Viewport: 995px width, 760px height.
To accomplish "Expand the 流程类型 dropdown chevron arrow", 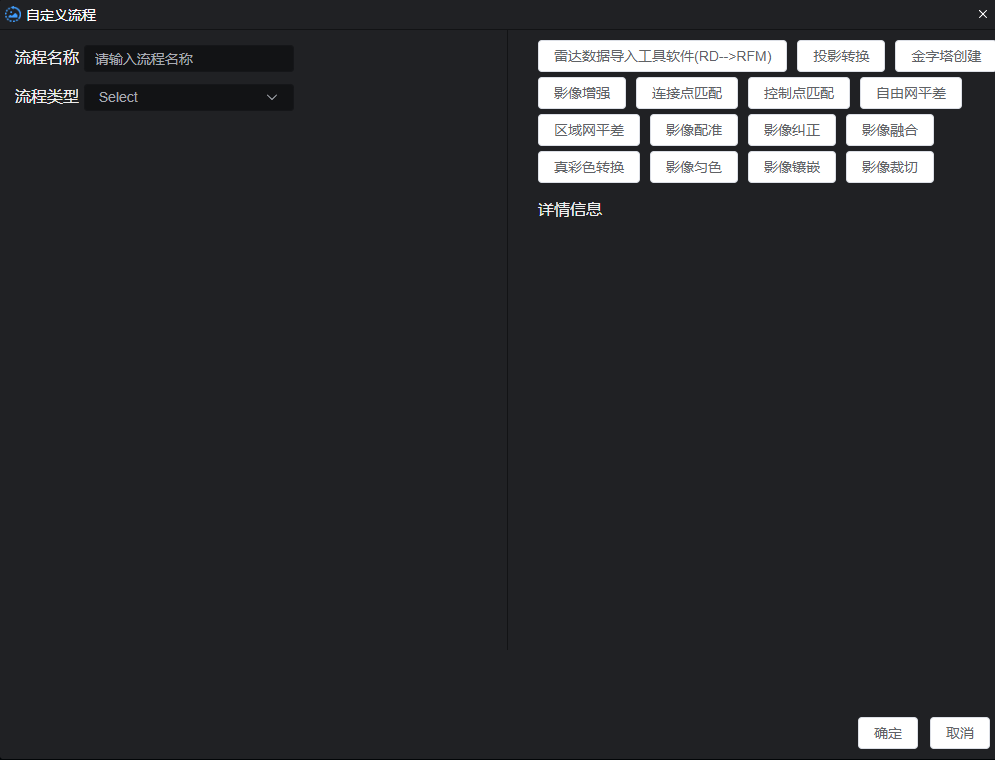I will click(271, 97).
